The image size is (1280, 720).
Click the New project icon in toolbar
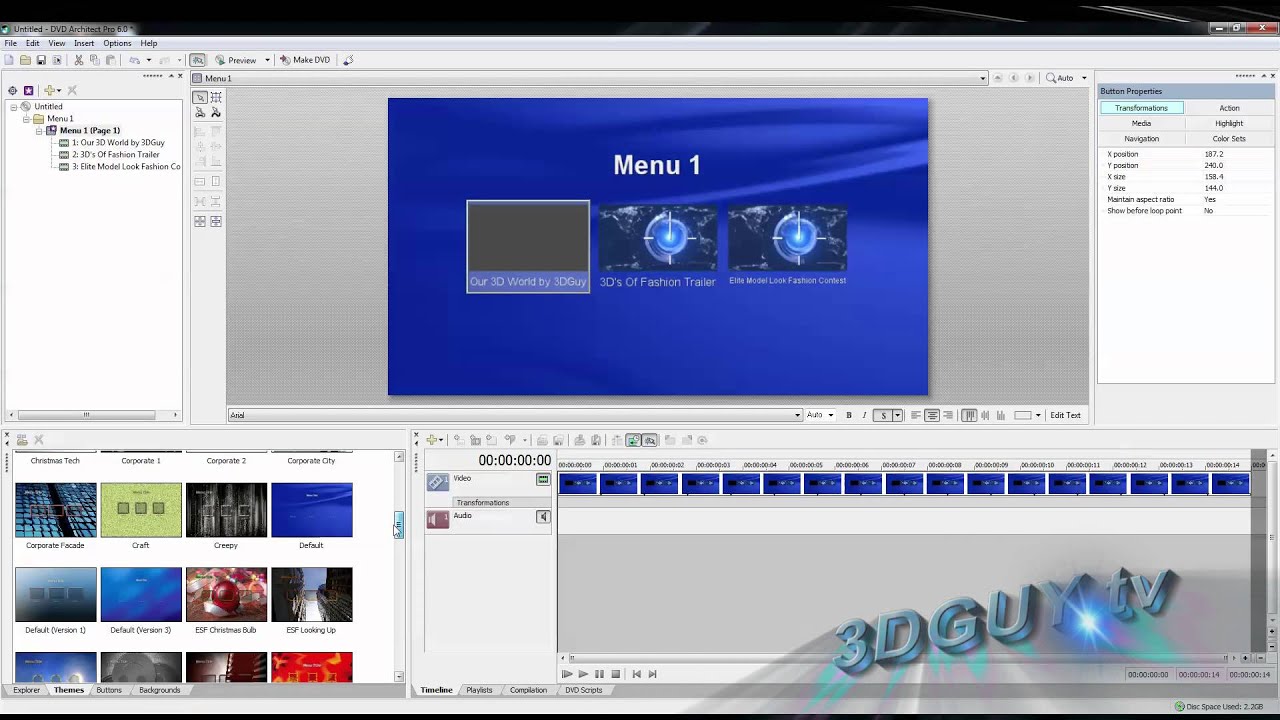point(9,60)
